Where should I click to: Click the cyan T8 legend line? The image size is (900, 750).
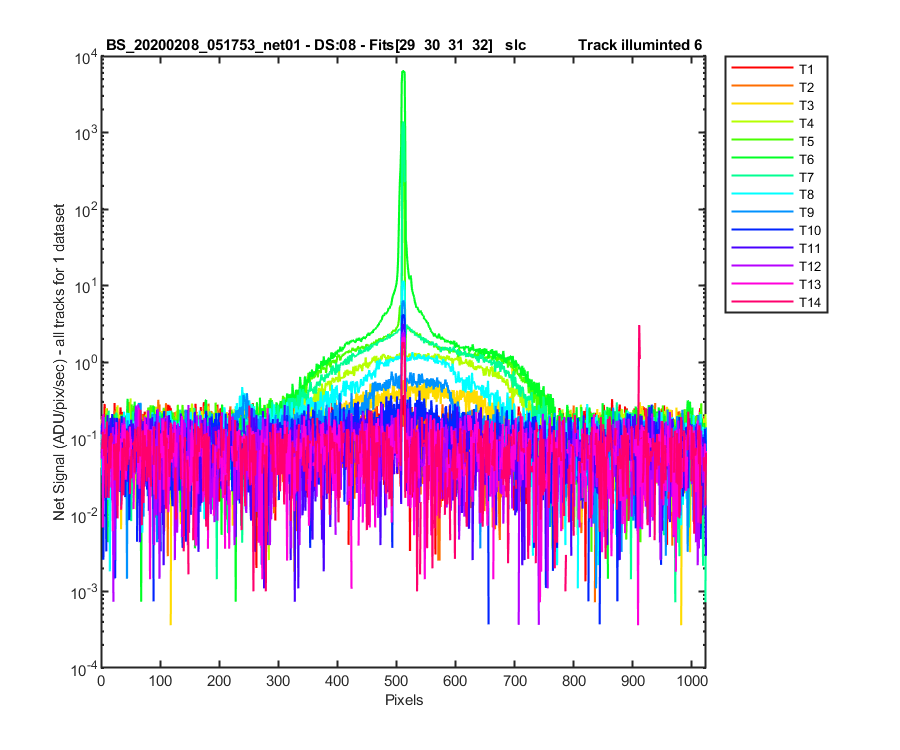tap(762, 194)
